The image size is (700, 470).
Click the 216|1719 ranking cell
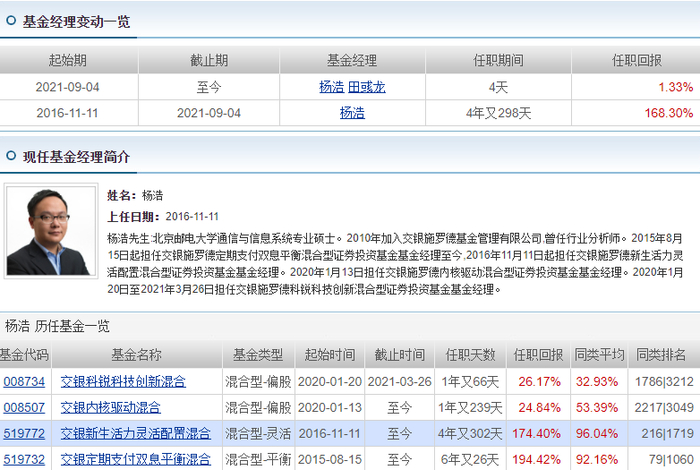[x=667, y=433]
